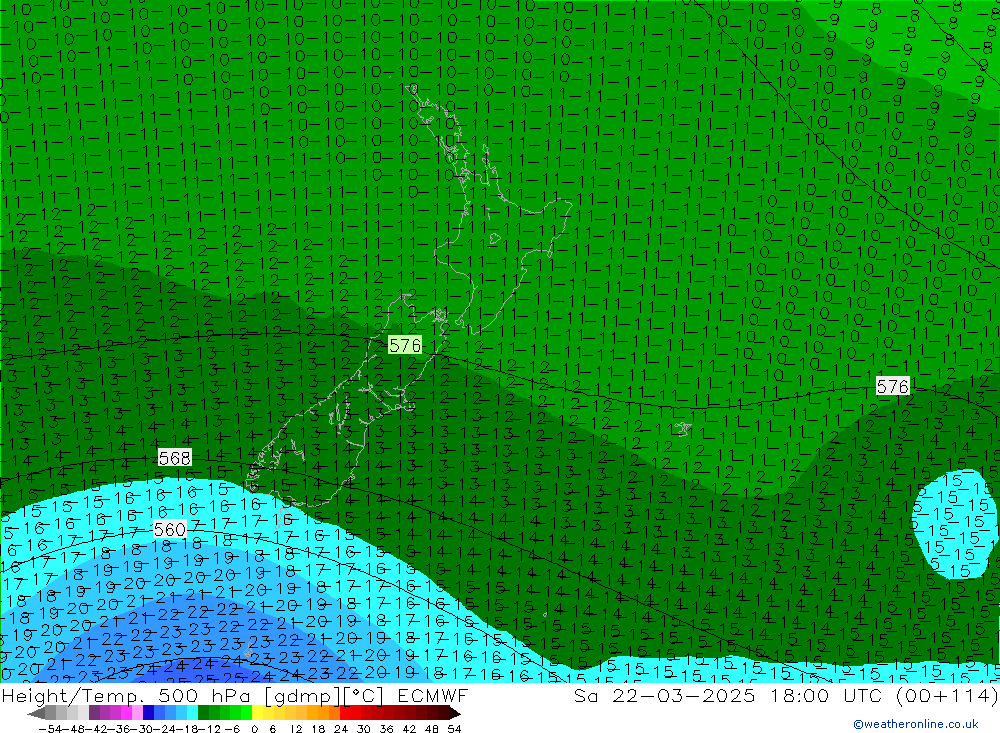The height and width of the screenshot is (733, 1000).
Task: Click the 576 contour label at right edge
Action: click(892, 386)
